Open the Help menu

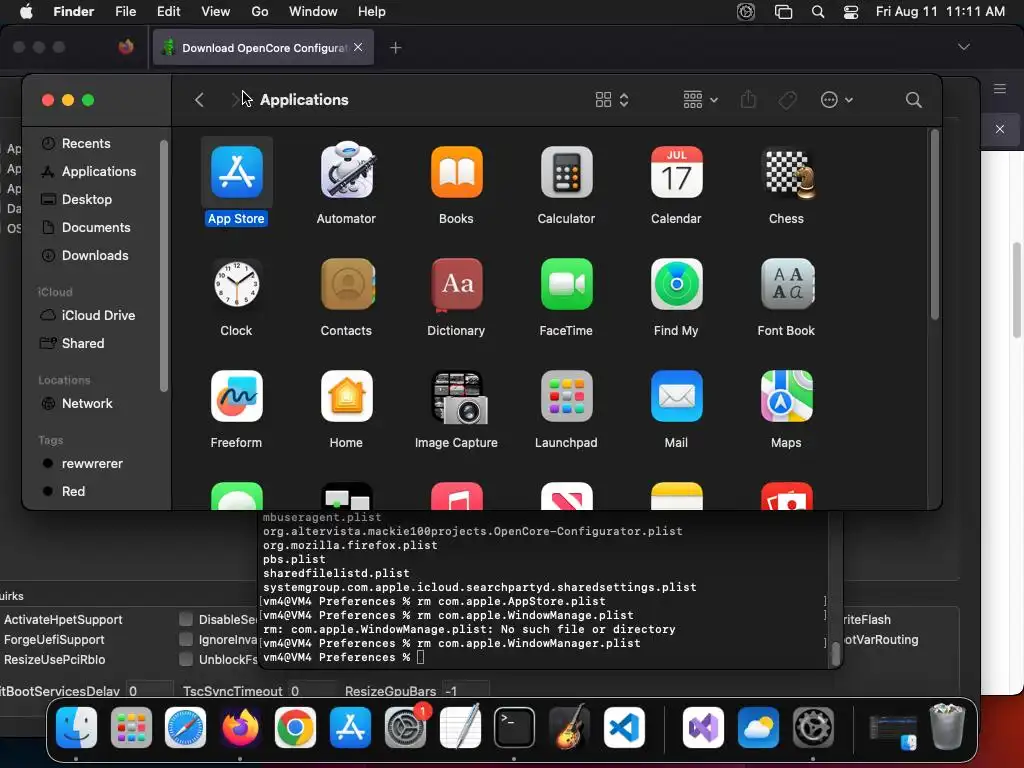372,11
